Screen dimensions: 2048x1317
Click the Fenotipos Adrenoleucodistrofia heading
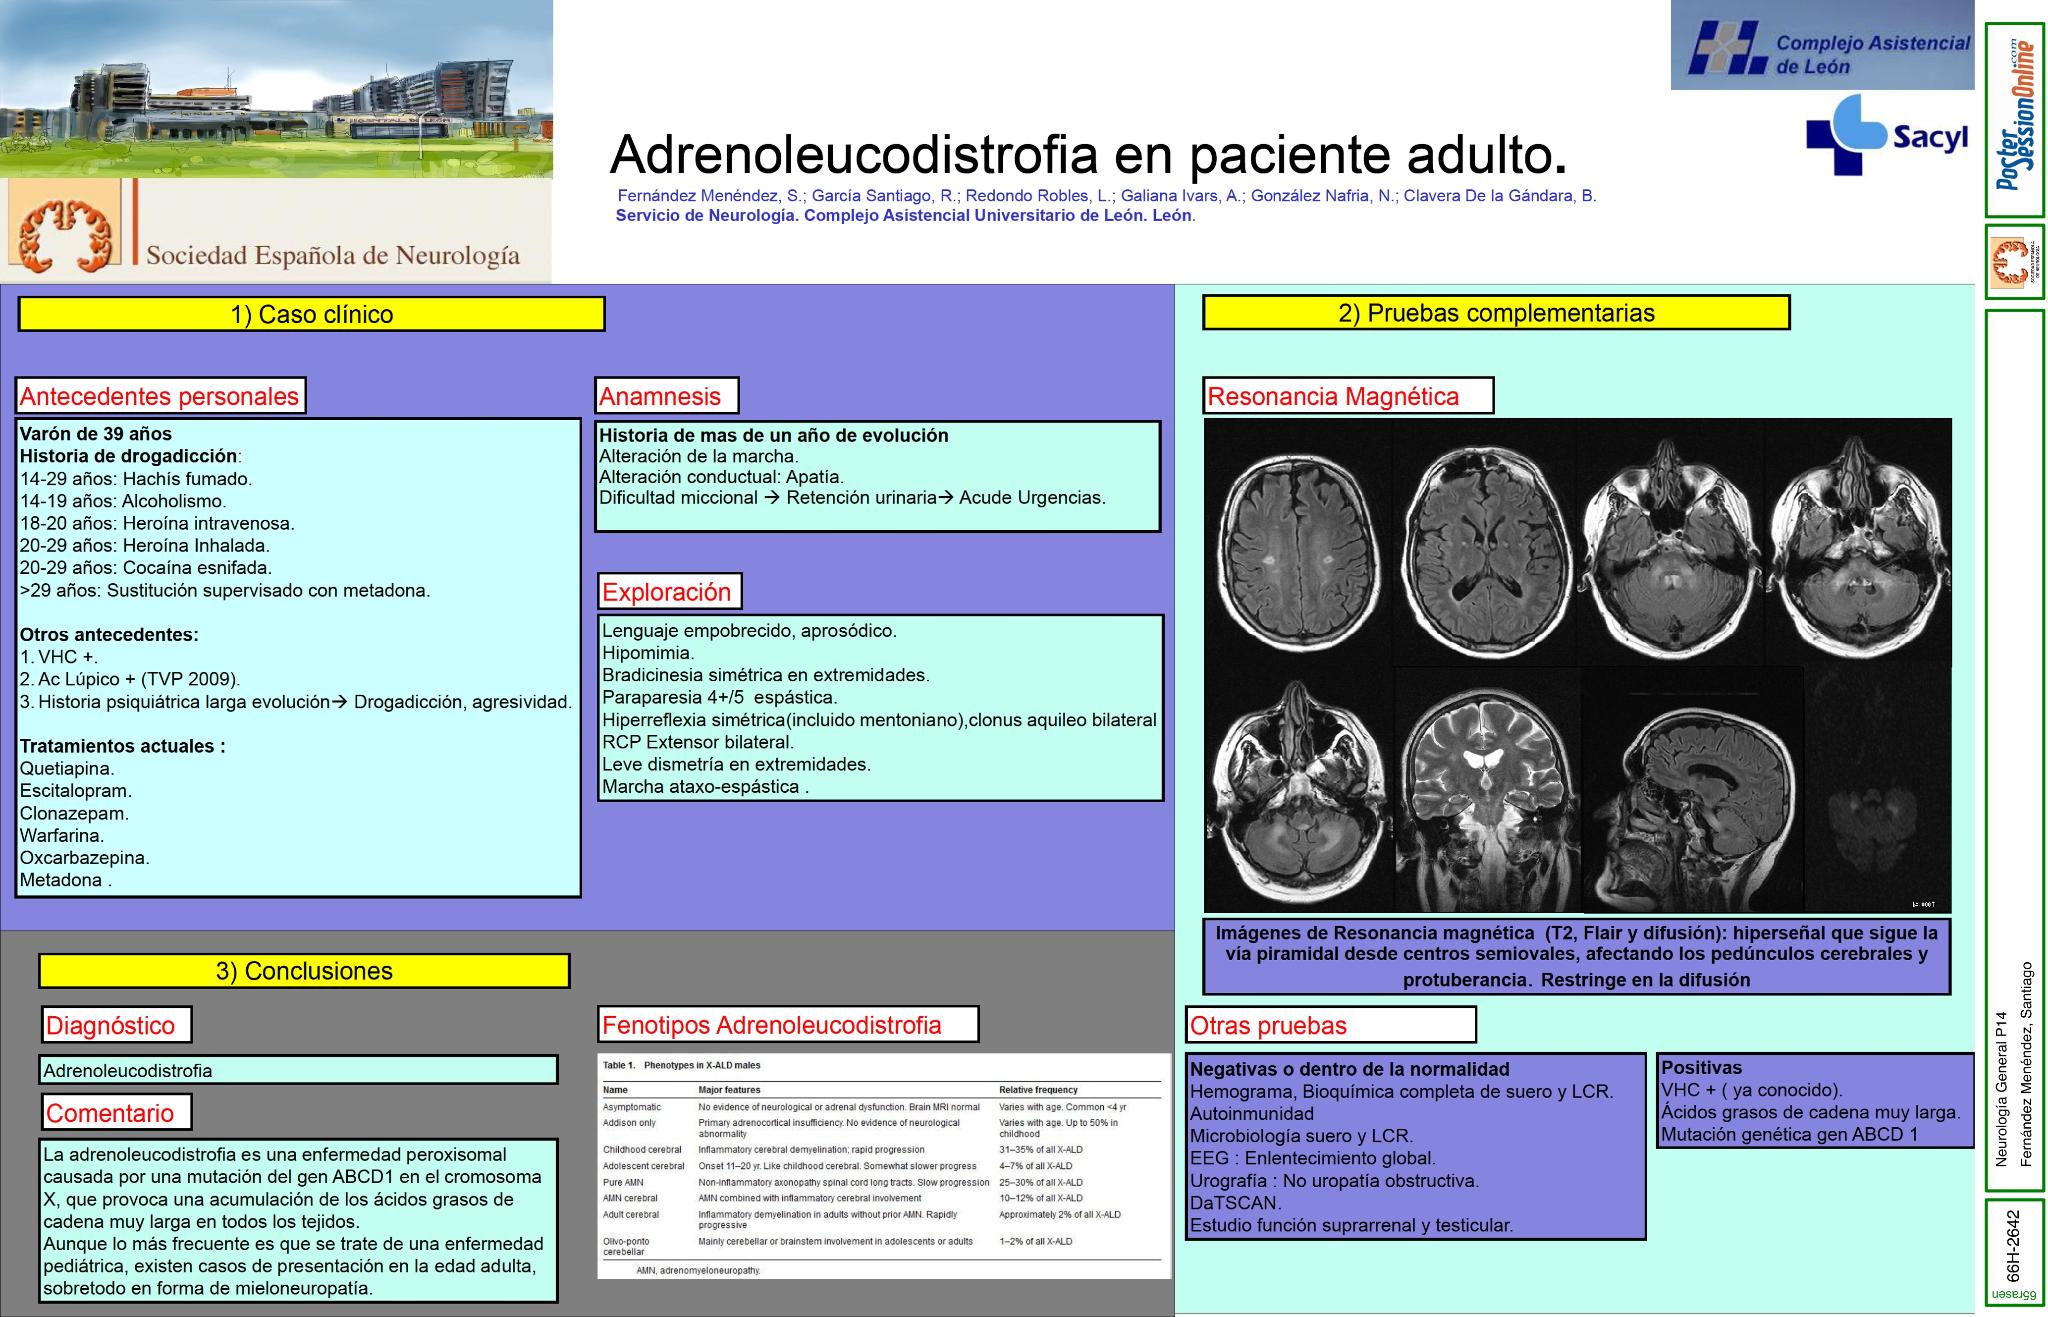tap(788, 1025)
